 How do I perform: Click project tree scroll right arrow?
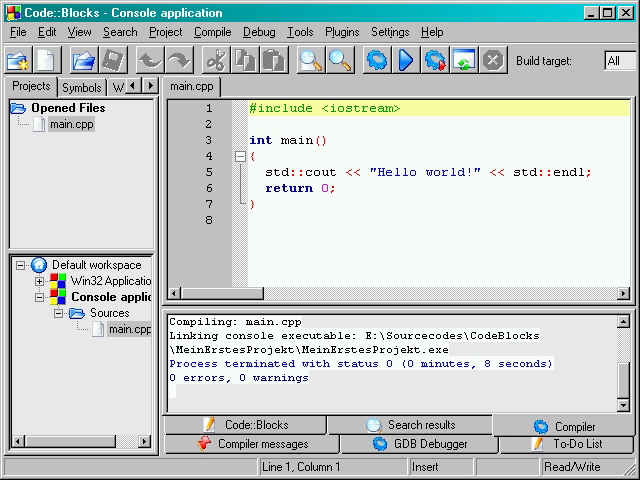144,441
